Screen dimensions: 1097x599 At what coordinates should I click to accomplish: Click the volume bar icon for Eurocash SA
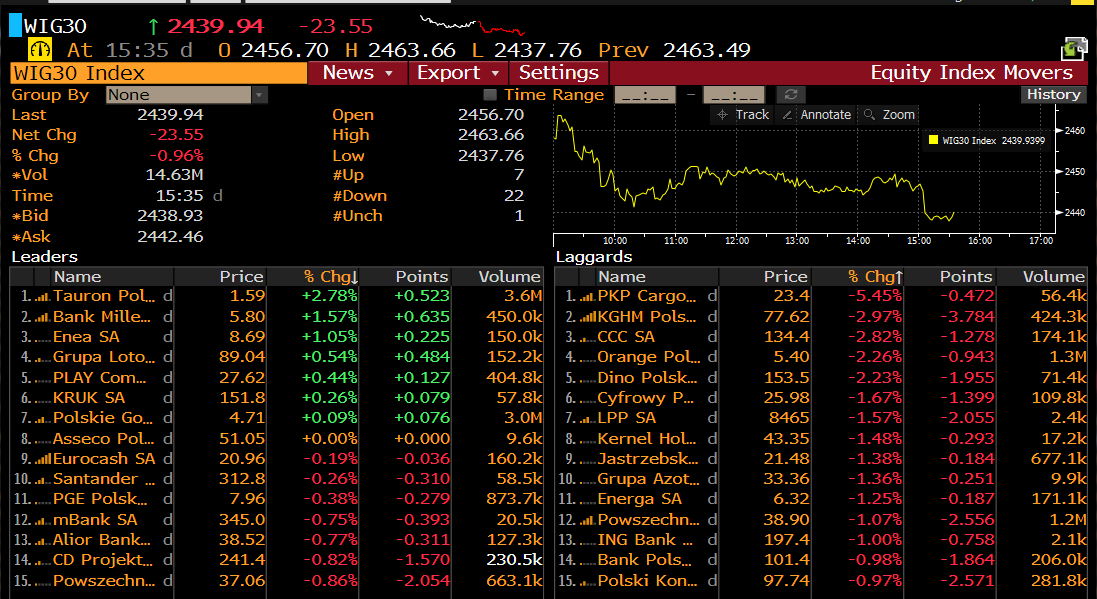pos(42,459)
